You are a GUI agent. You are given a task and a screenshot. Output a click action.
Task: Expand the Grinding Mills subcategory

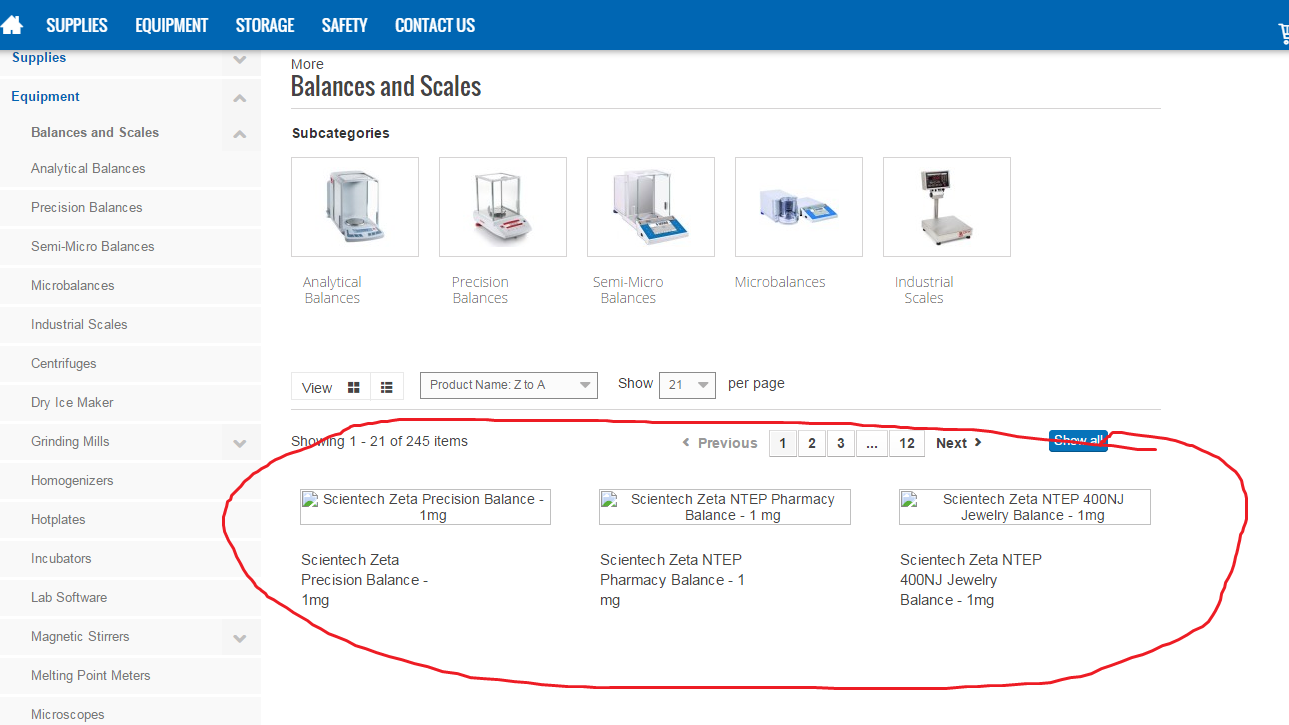240,443
